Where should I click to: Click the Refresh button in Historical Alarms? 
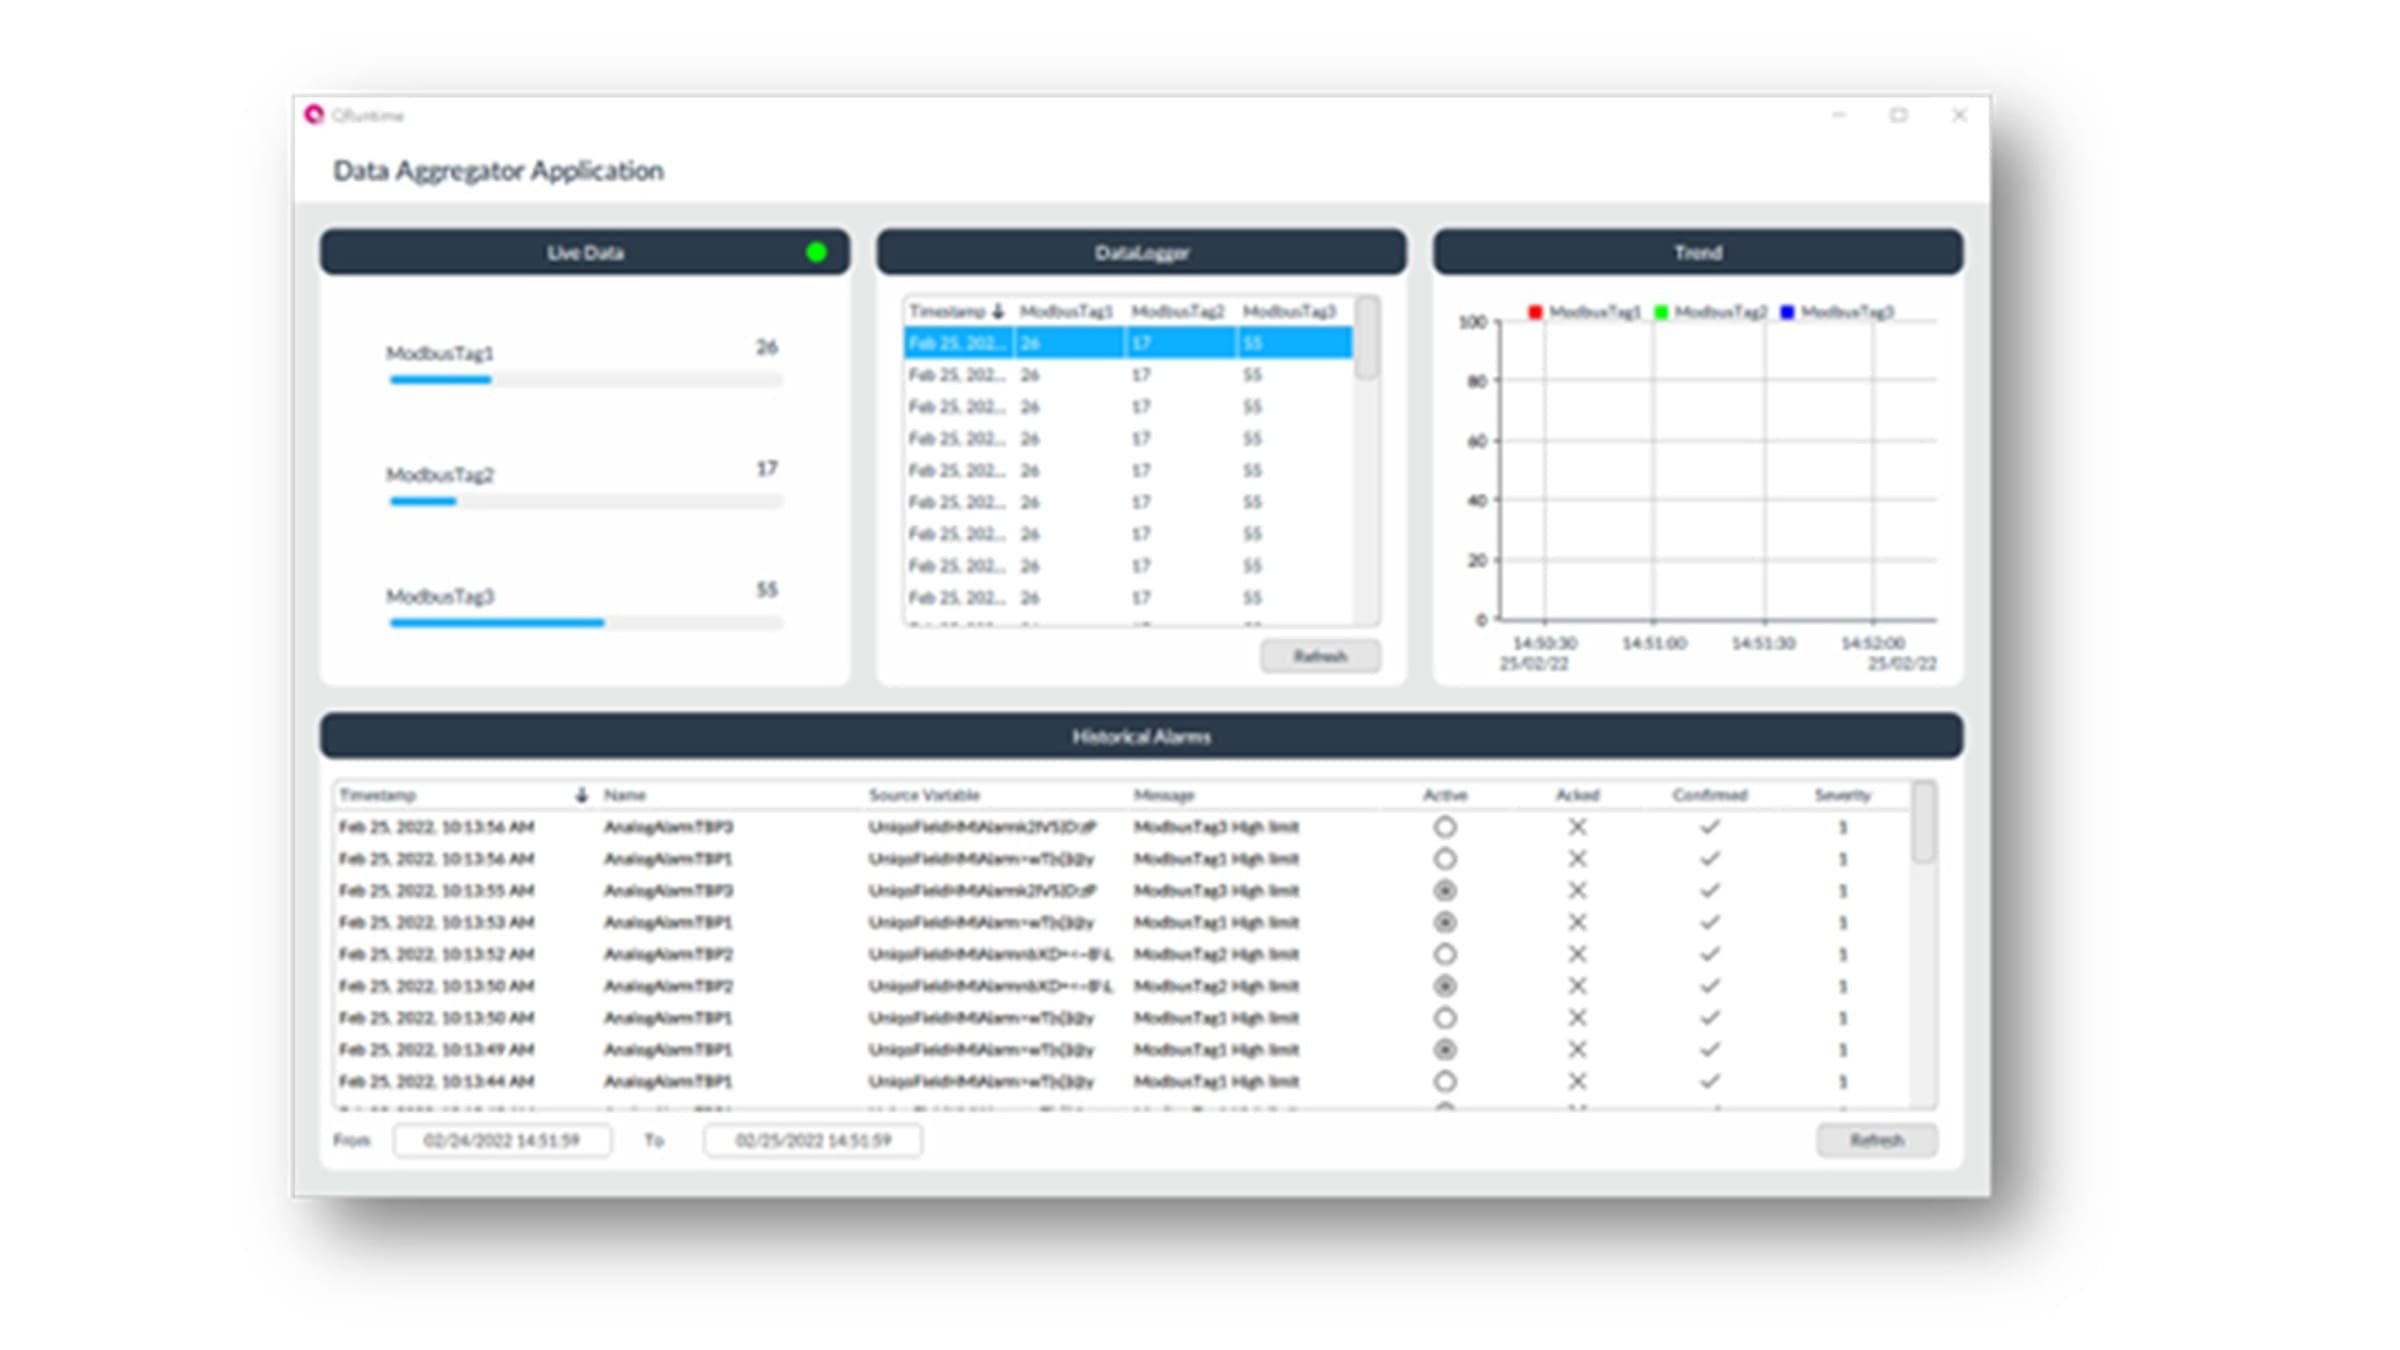1877,1140
